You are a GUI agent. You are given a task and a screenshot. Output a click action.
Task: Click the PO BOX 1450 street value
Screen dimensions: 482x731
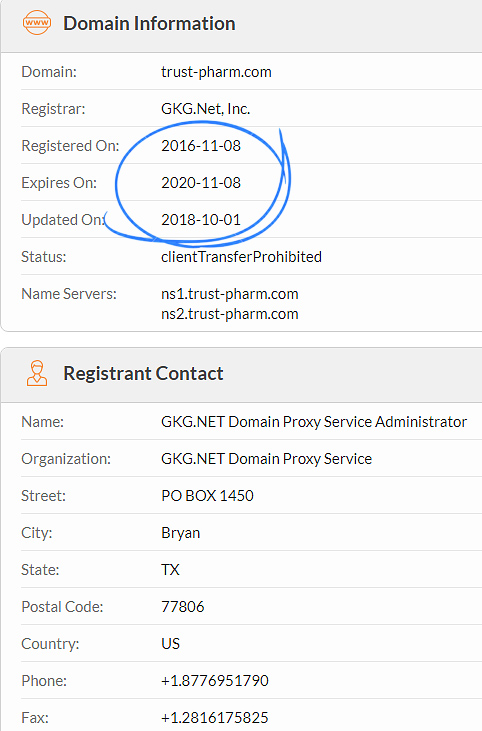coord(207,496)
